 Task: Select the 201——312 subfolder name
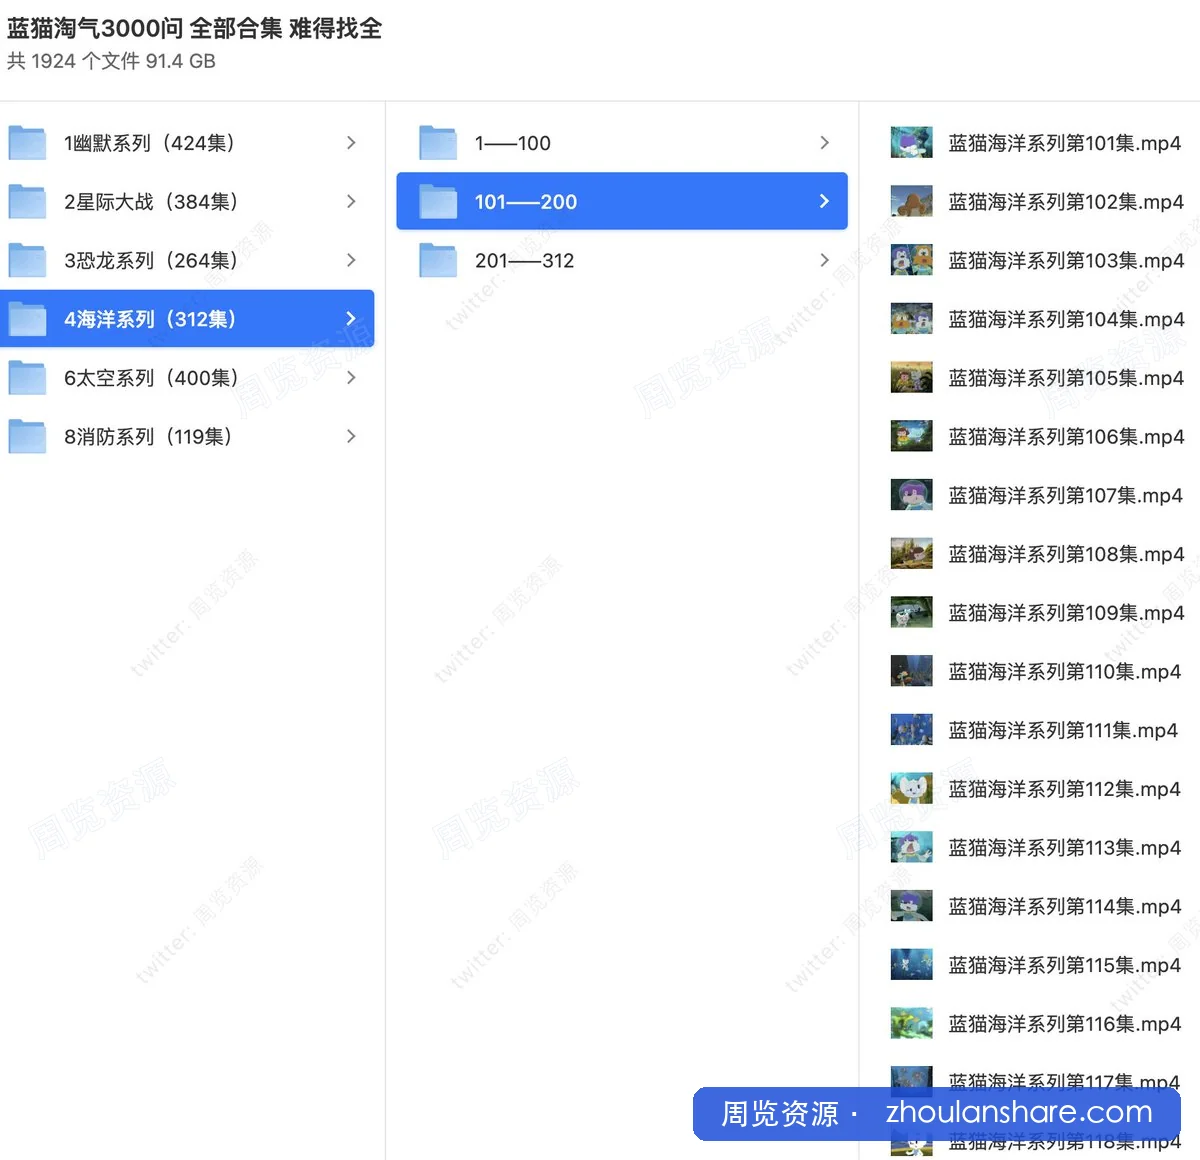click(x=525, y=261)
